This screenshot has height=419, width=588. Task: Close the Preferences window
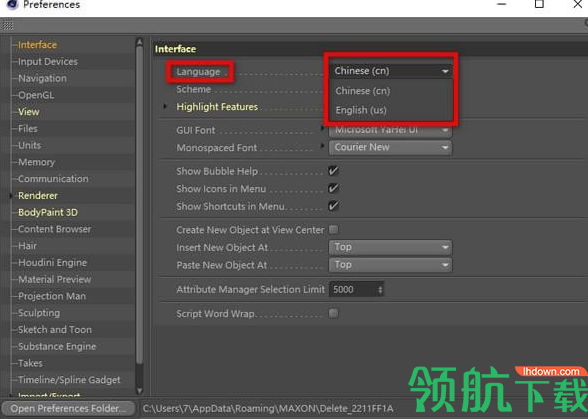click(x=578, y=5)
